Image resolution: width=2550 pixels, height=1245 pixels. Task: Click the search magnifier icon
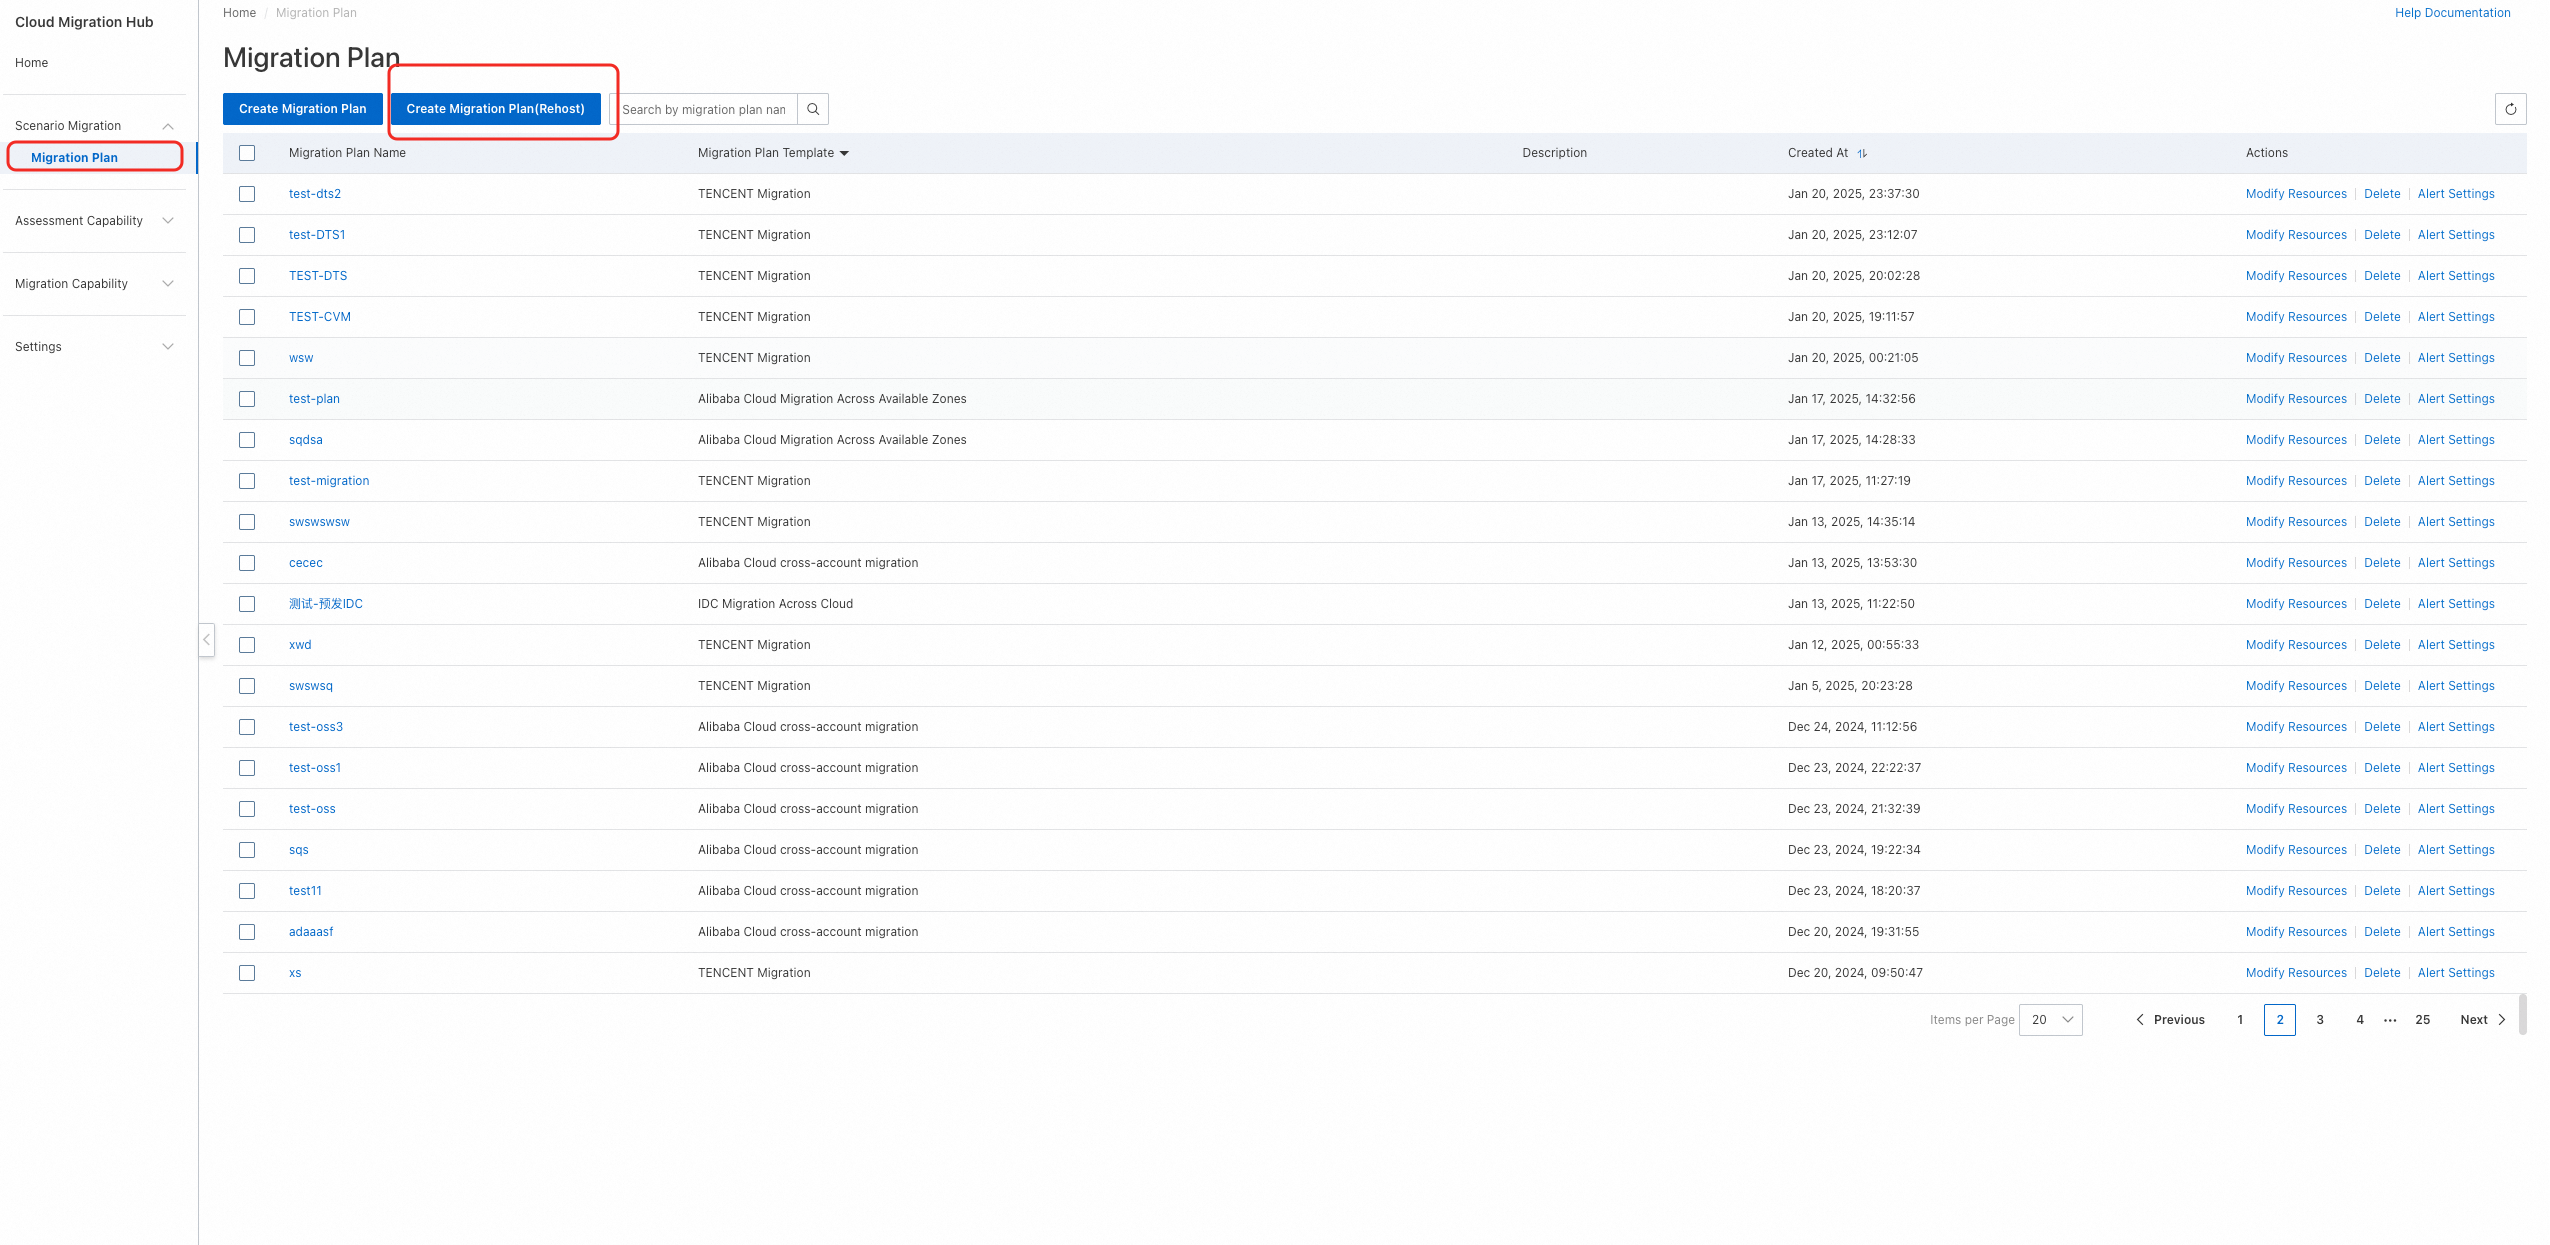tap(813, 109)
